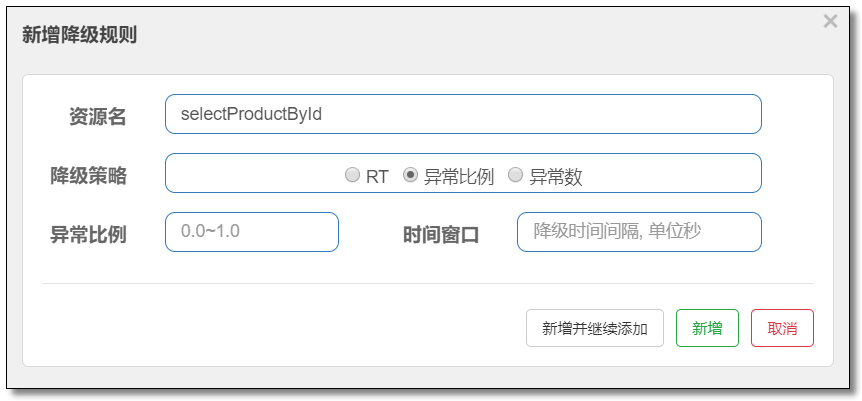Click the 异常比例 label beside the selected radio
The height and width of the screenshot is (401, 862).
(x=459, y=177)
